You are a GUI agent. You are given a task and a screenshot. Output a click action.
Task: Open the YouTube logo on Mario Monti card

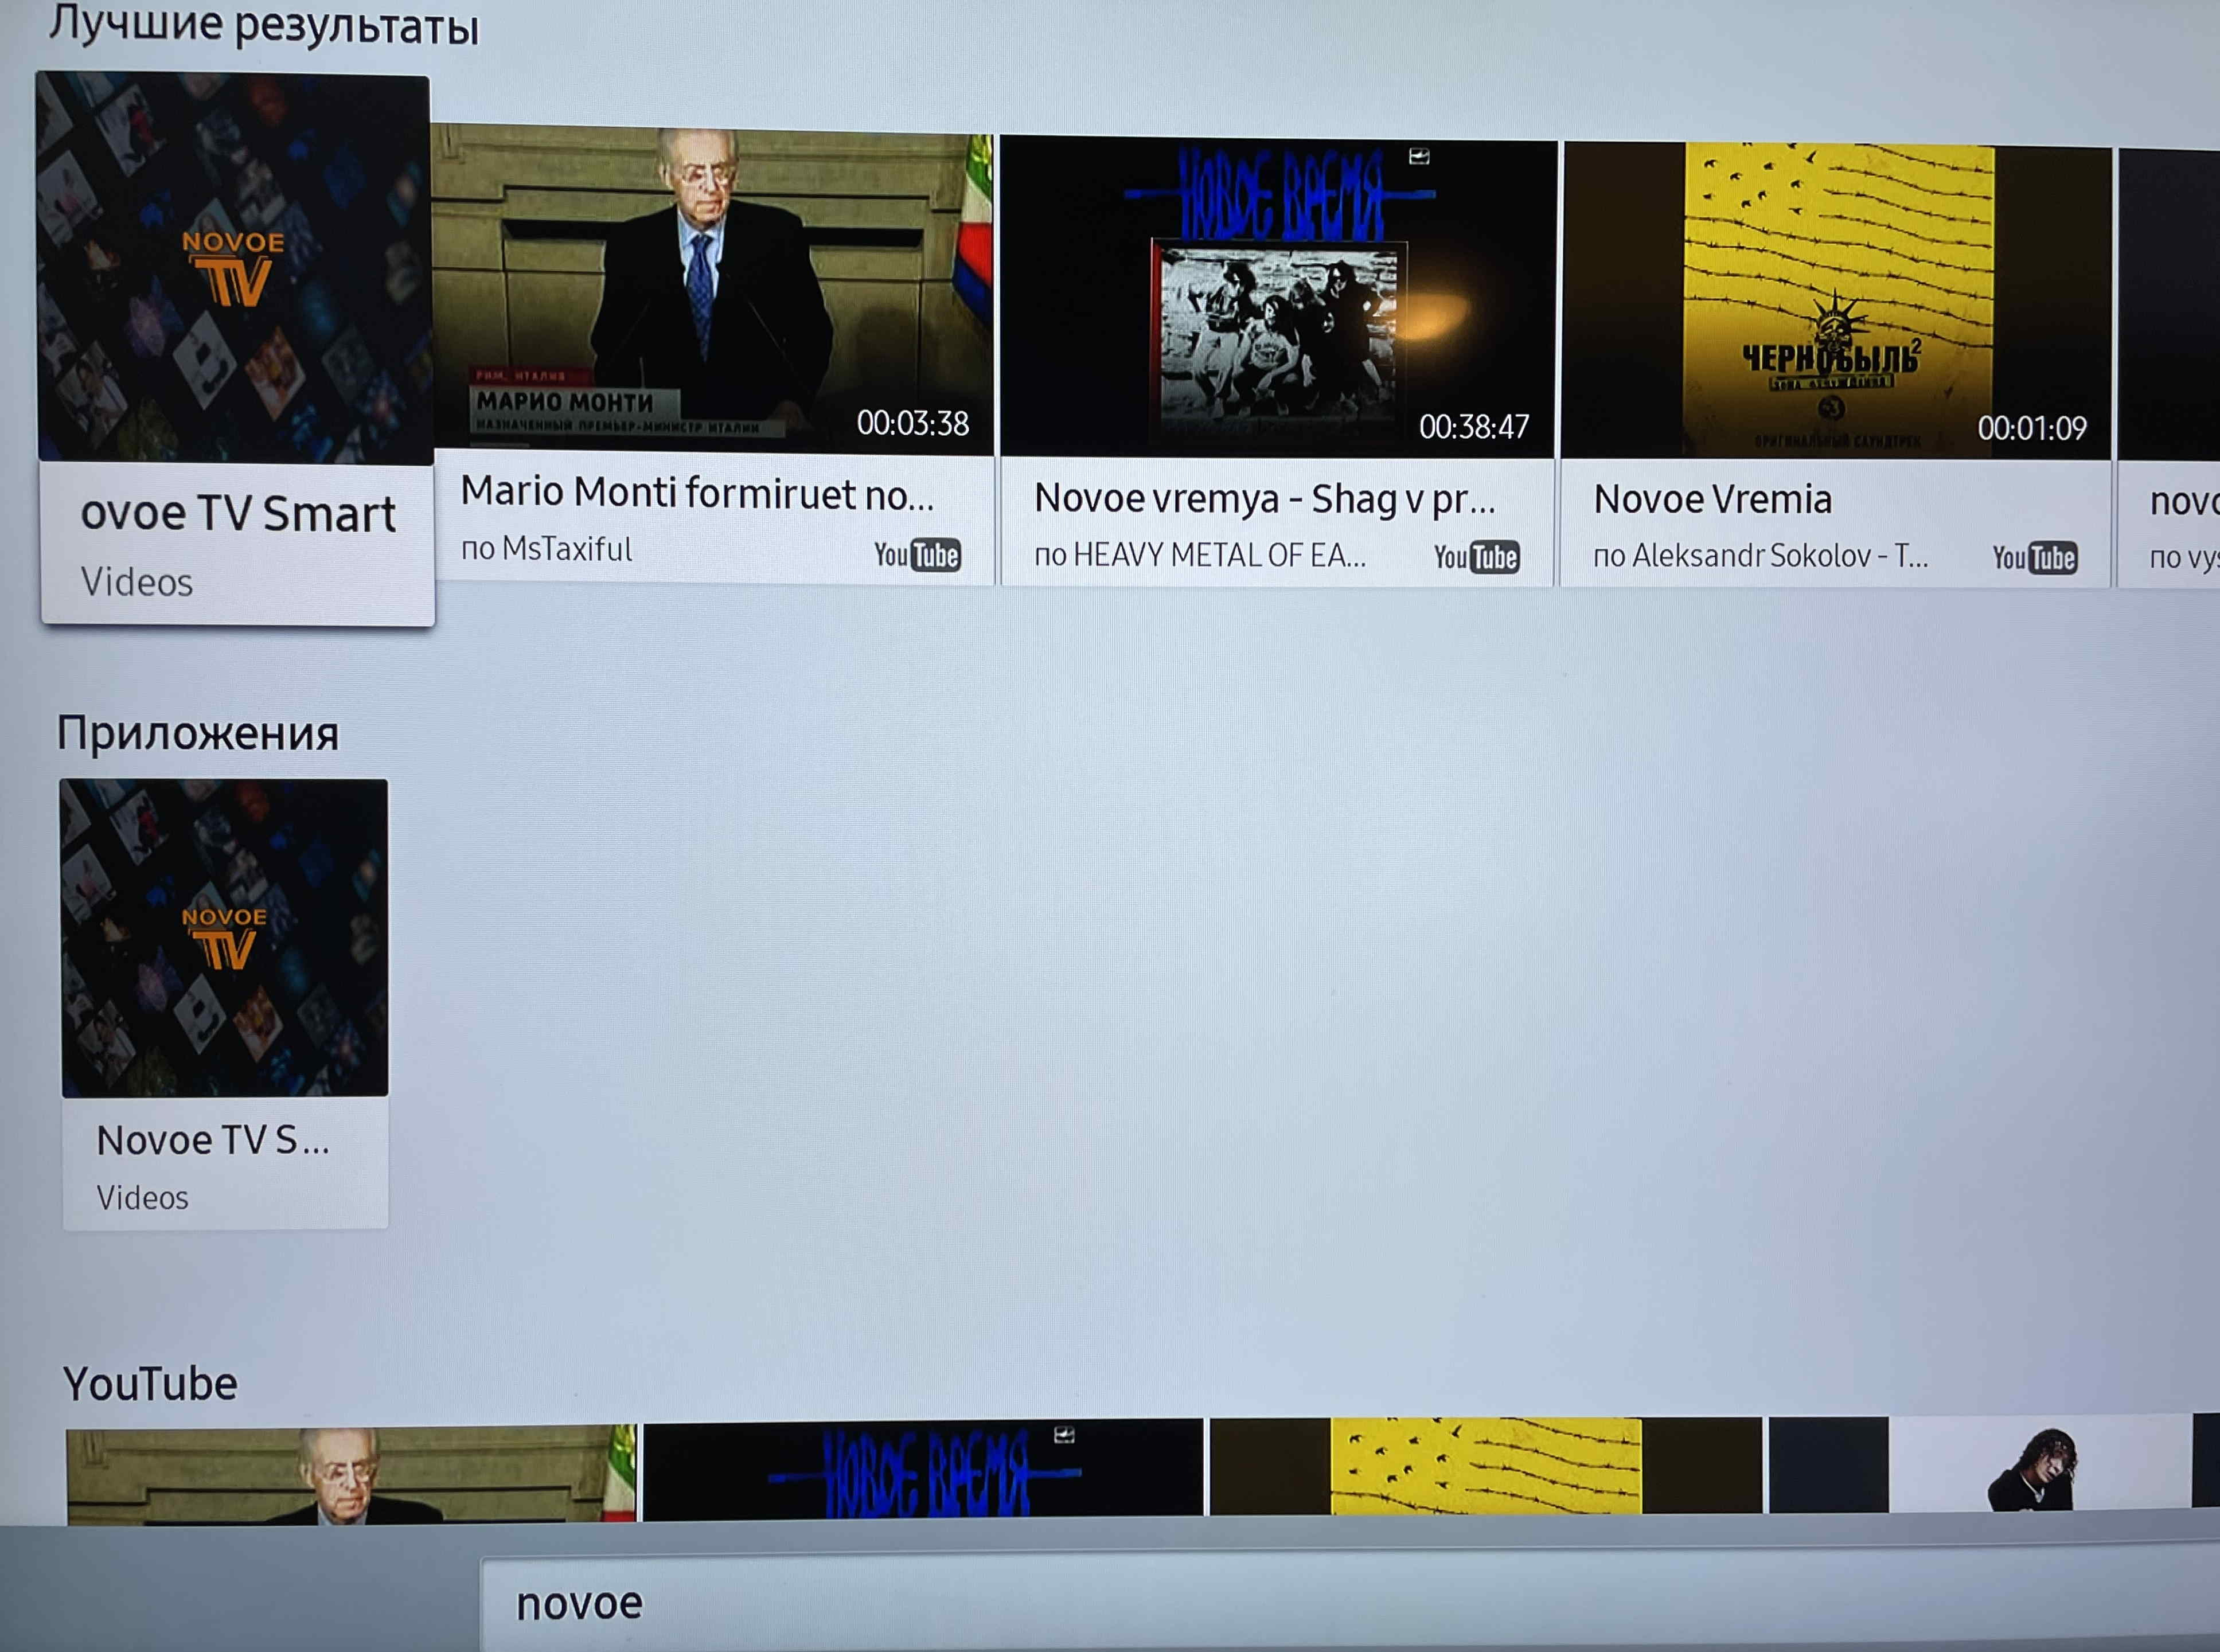point(917,554)
